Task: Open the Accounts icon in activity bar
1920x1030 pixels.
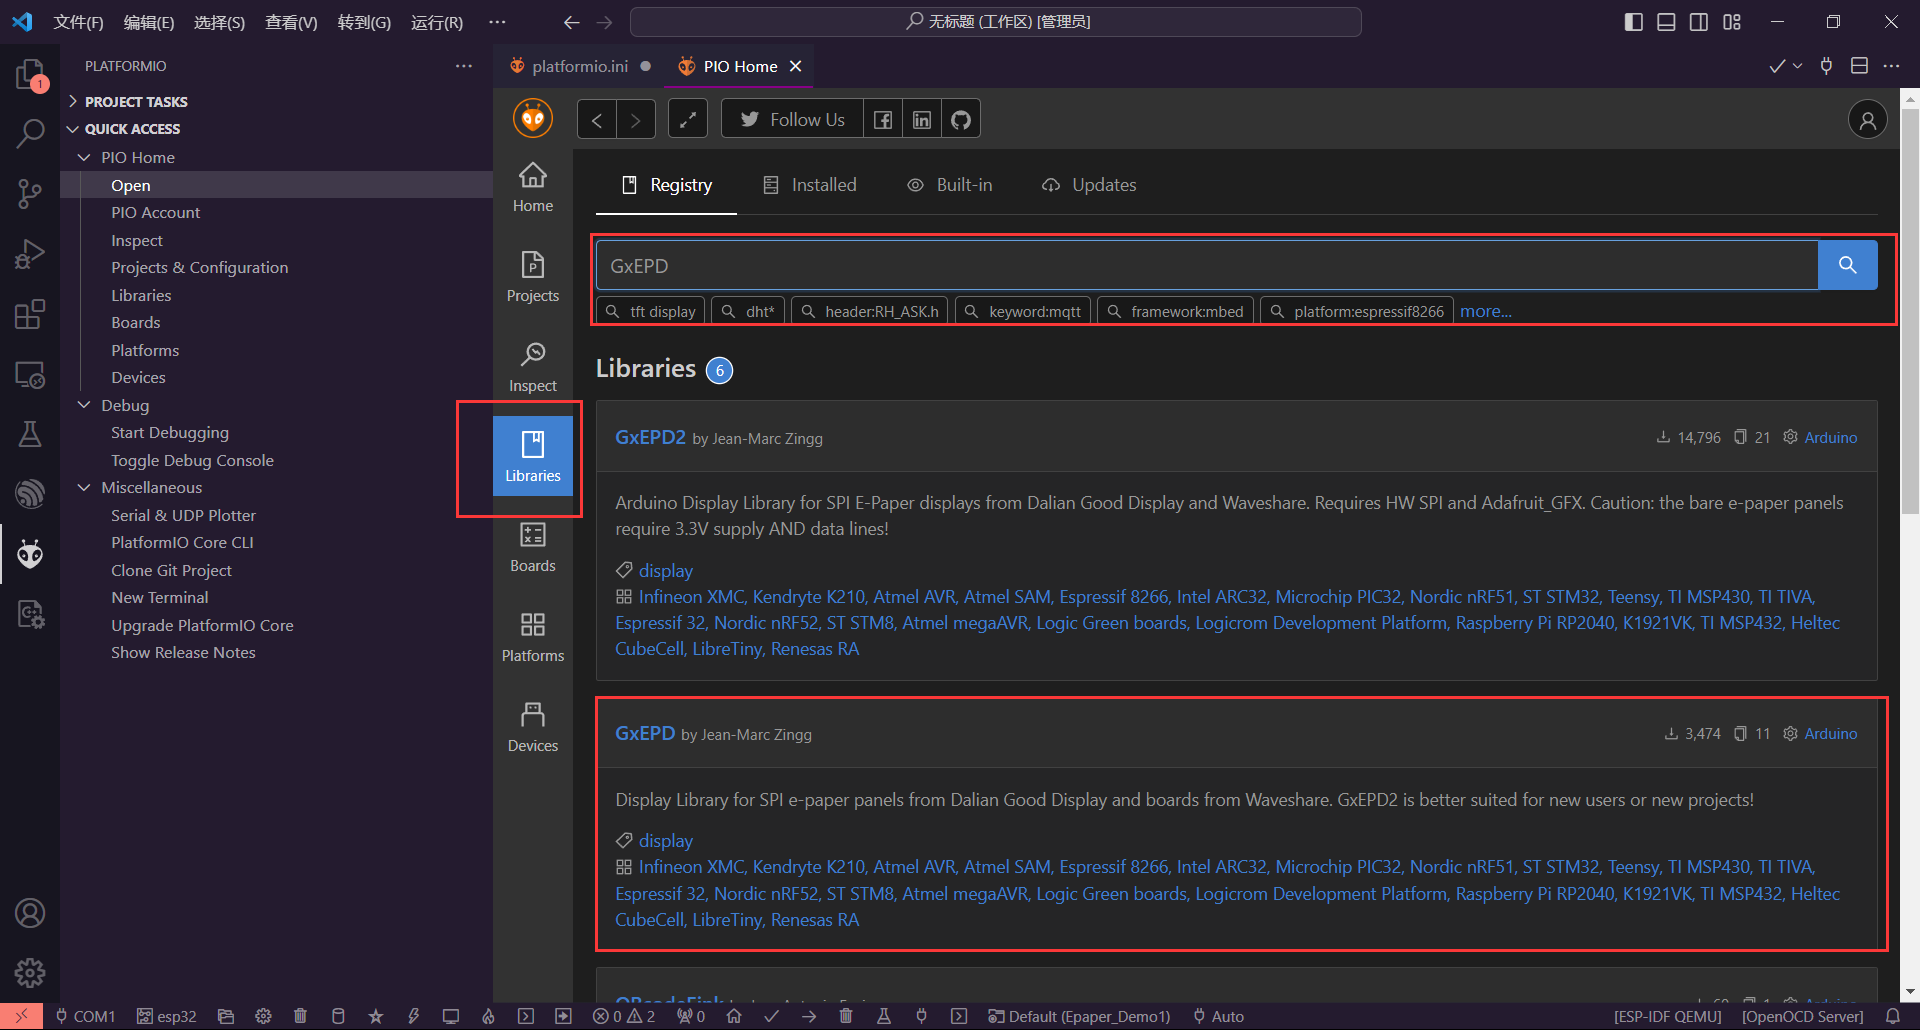Action: point(30,913)
